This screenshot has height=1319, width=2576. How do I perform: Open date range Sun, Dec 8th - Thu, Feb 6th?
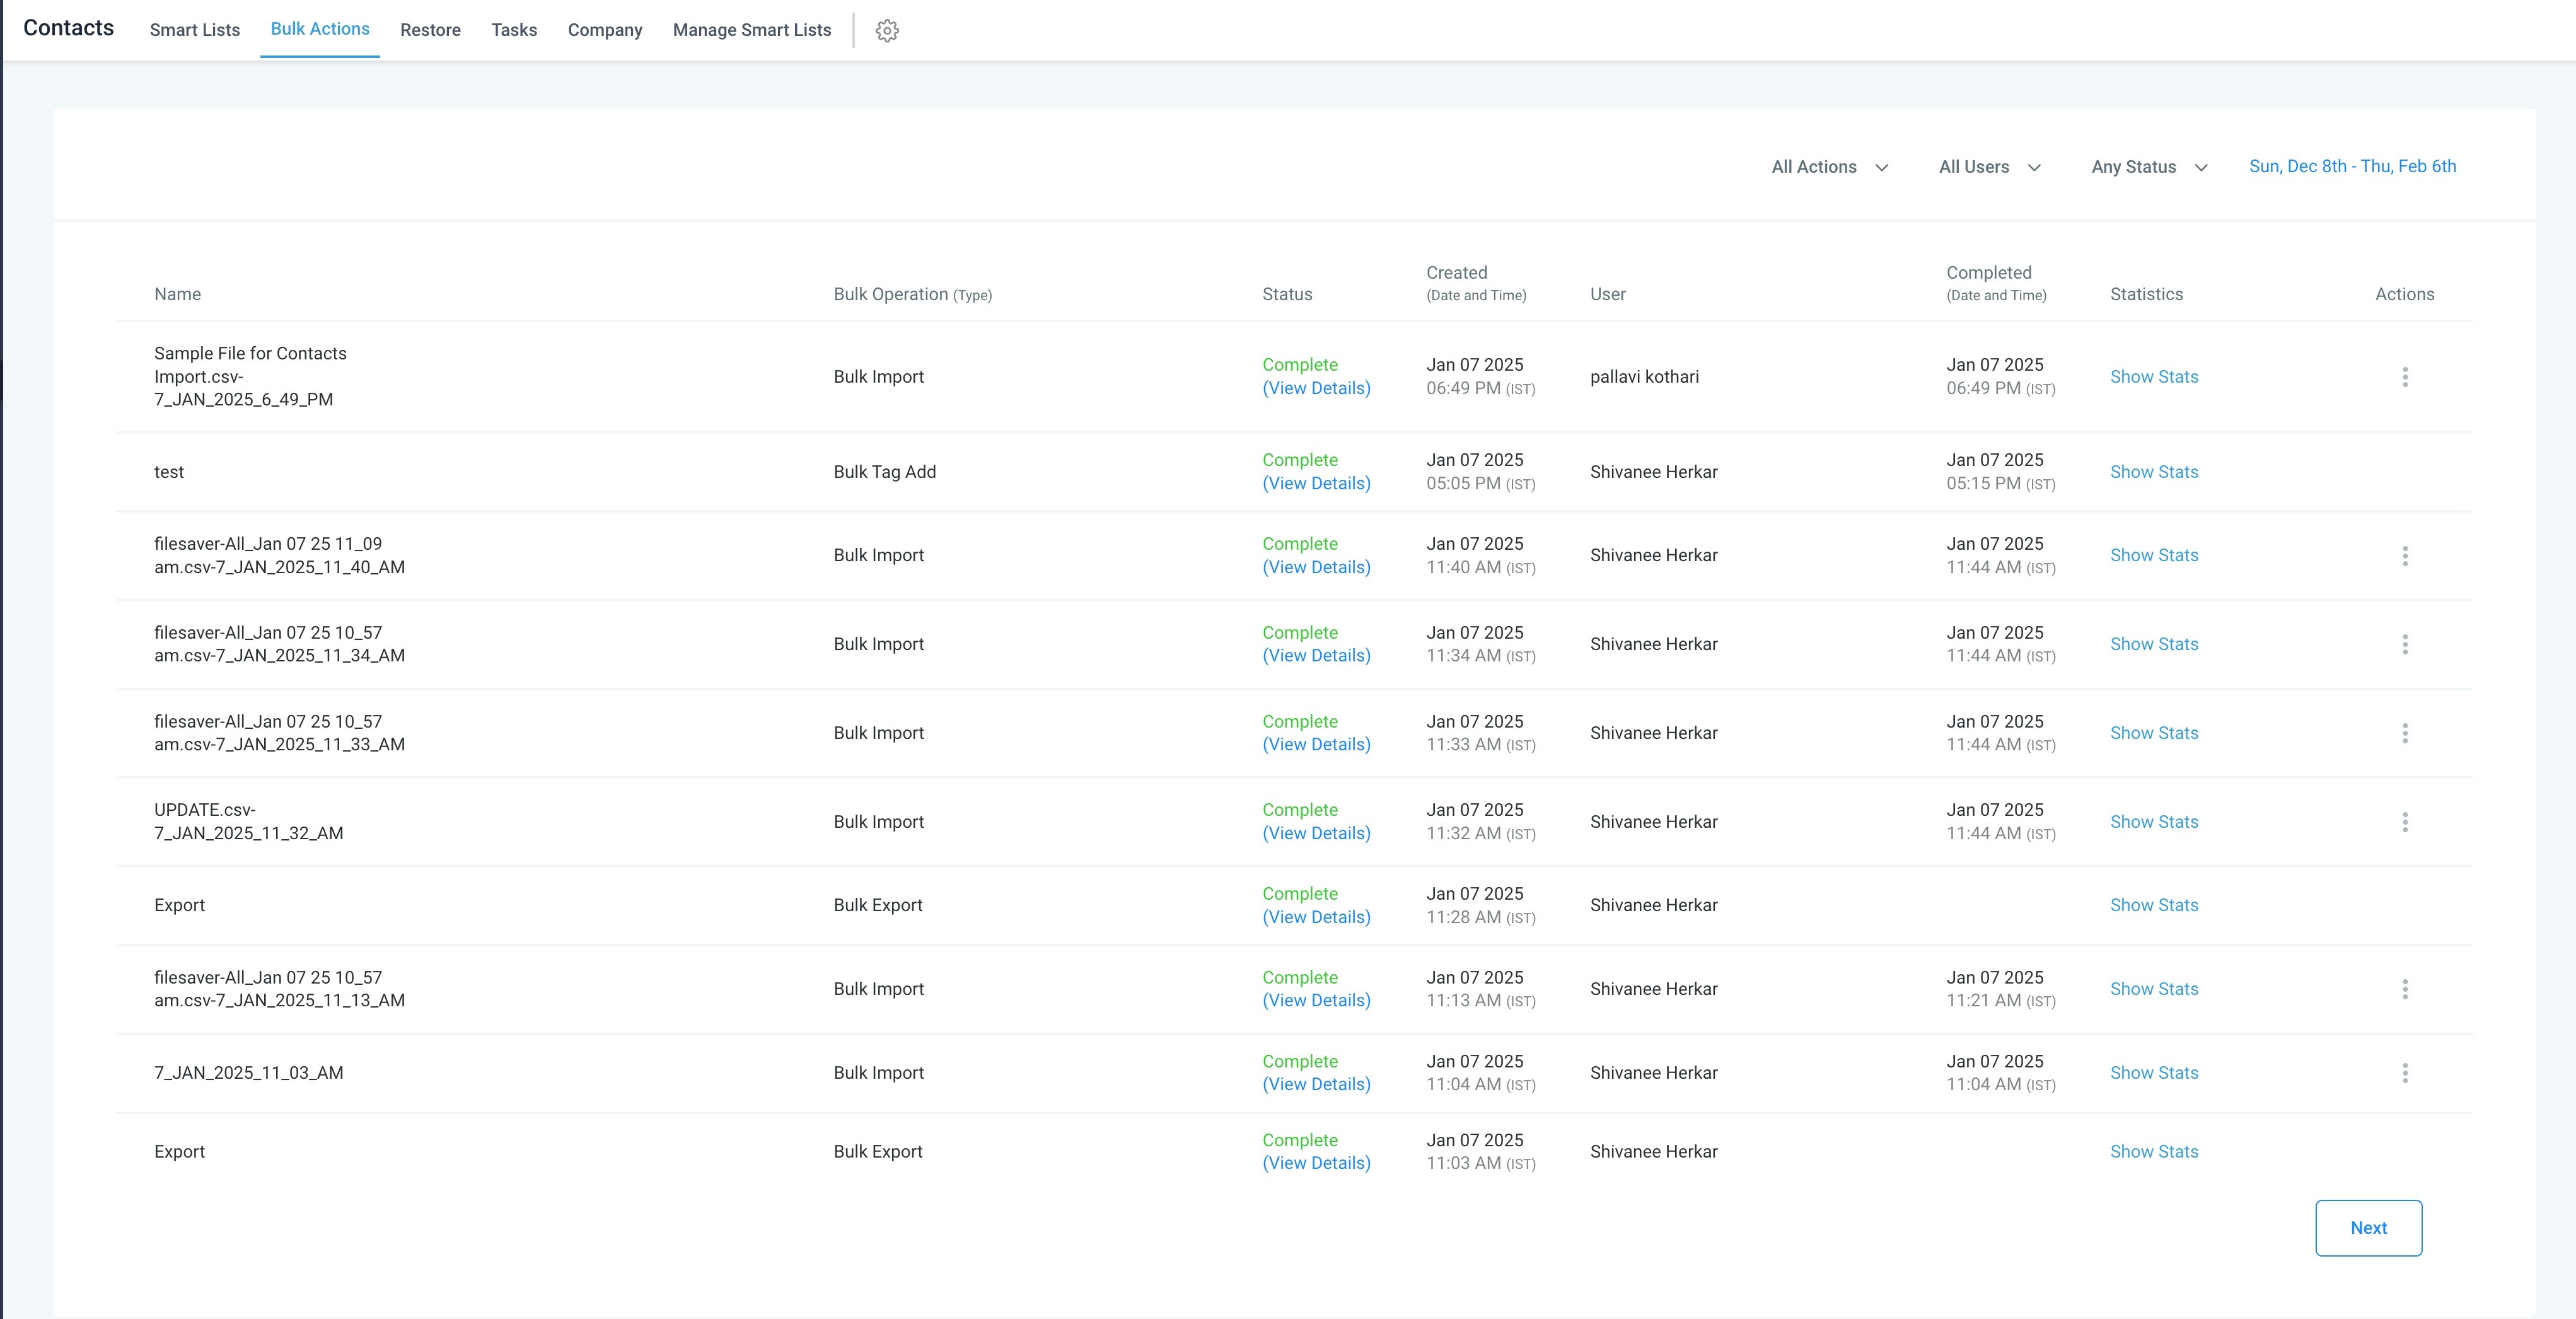(x=2351, y=166)
